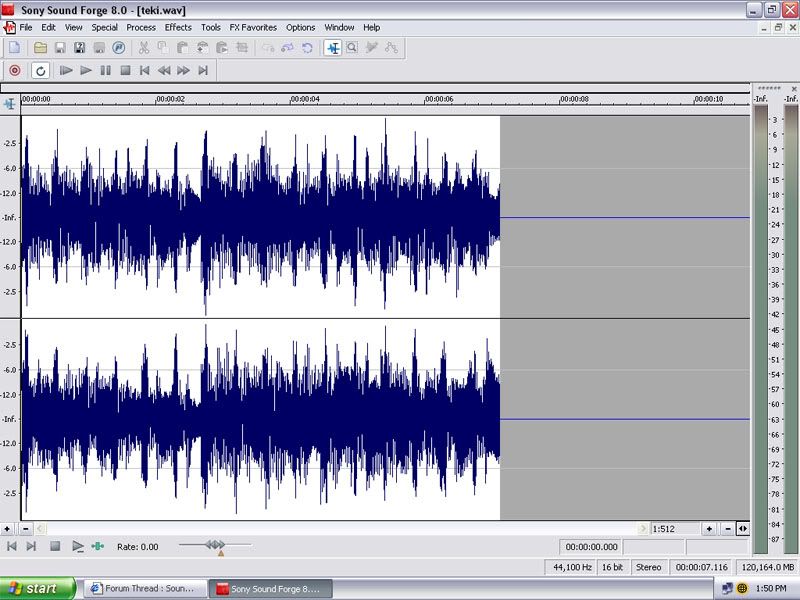Image resolution: width=800 pixels, height=600 pixels.
Task: Click the New file icon in toolbar
Action: (14, 47)
